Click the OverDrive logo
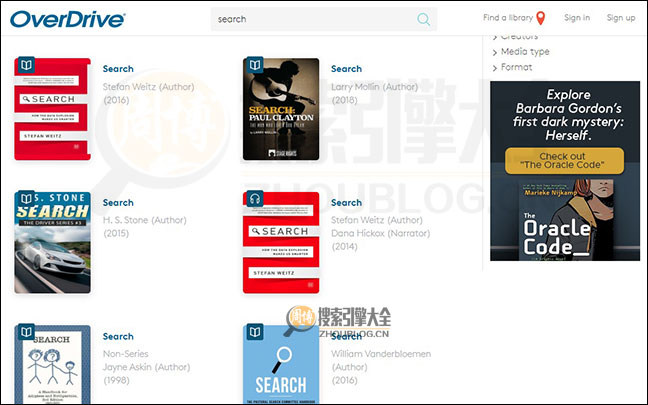Screen dimensions: 648x405 pyautogui.click(x=68, y=19)
